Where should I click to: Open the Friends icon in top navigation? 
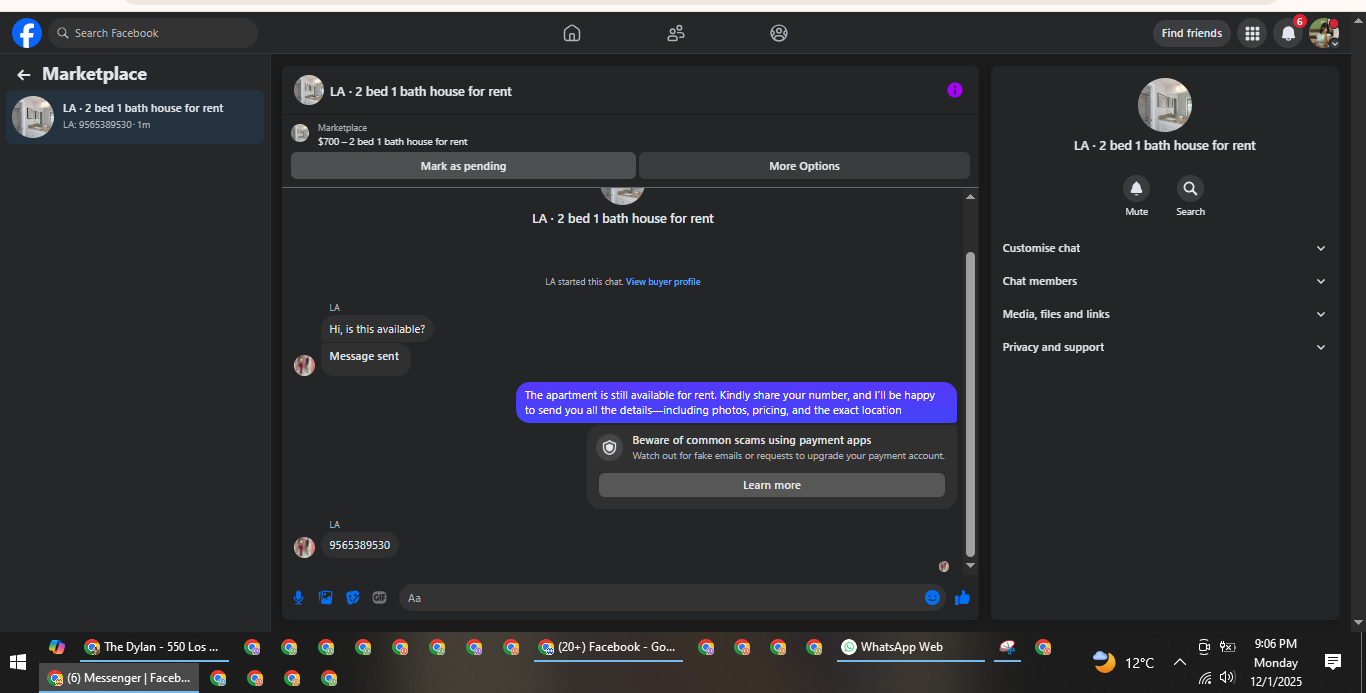[676, 33]
